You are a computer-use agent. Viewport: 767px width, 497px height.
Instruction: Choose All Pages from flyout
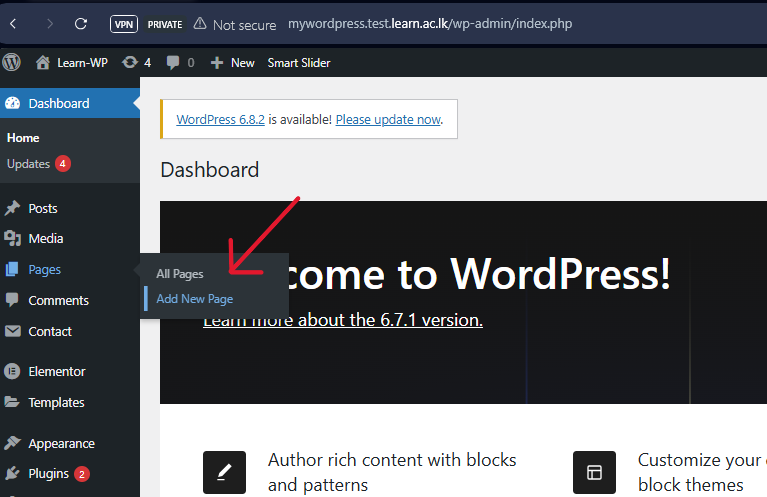pos(180,274)
